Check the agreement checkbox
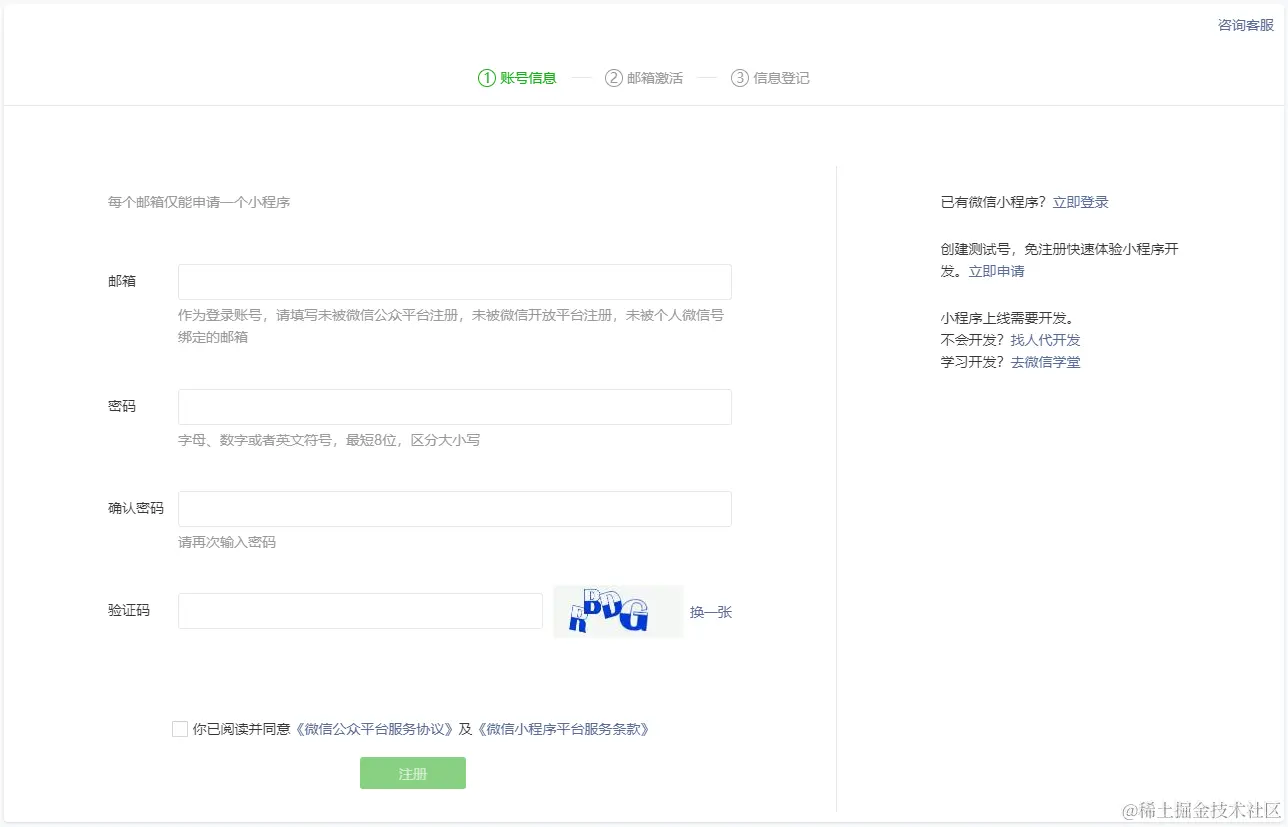 point(180,729)
